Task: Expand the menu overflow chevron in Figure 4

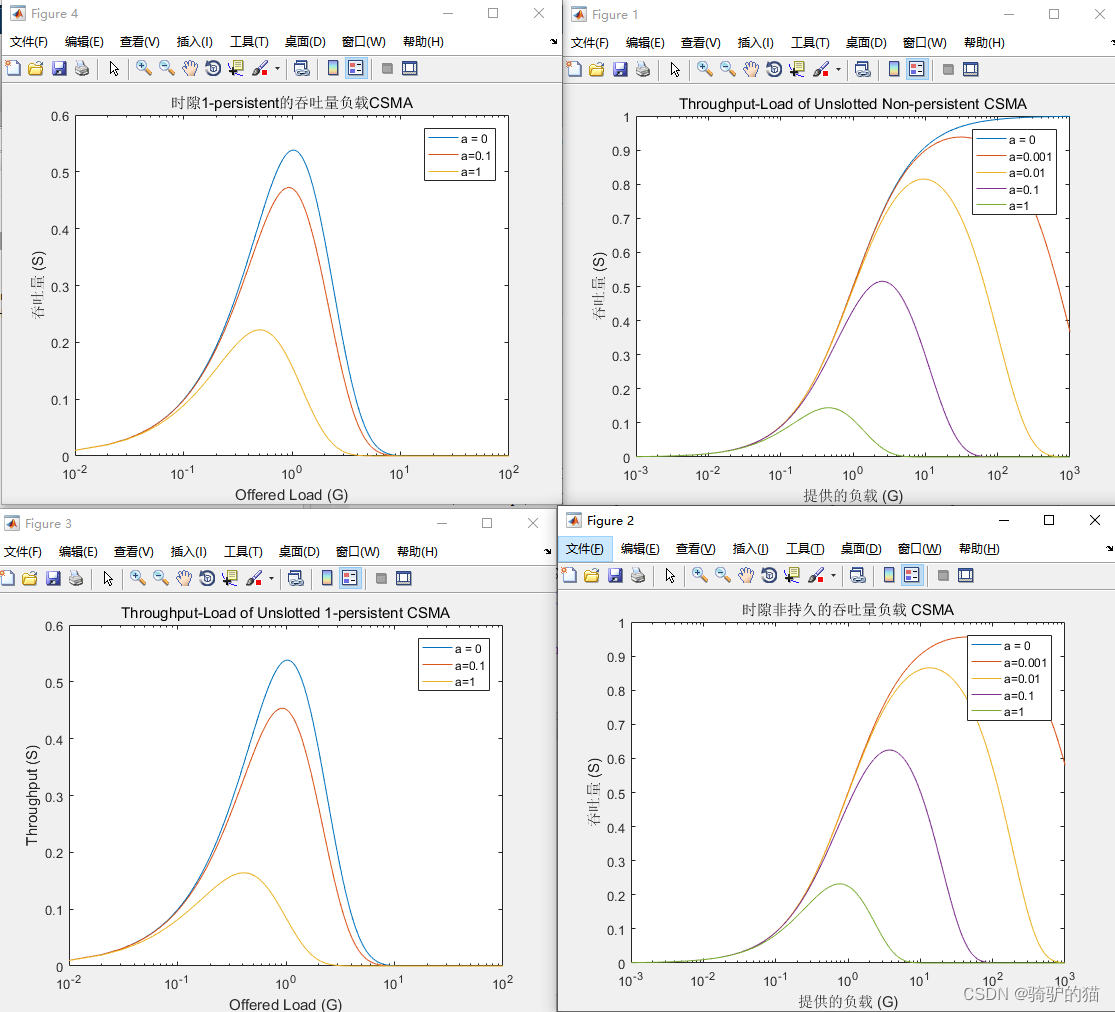Action: click(552, 42)
